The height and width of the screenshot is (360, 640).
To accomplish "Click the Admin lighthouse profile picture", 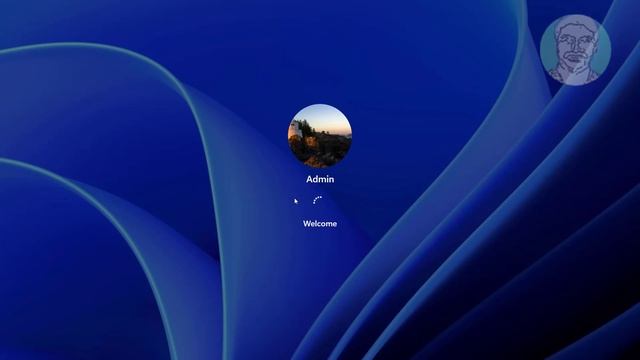I will coord(320,136).
